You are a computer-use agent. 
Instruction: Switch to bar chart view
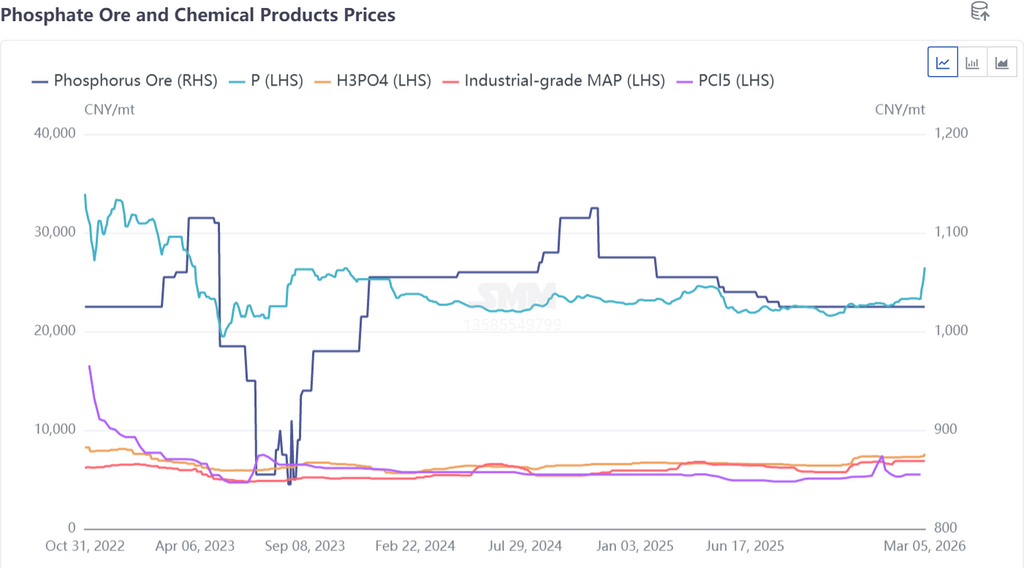(972, 63)
